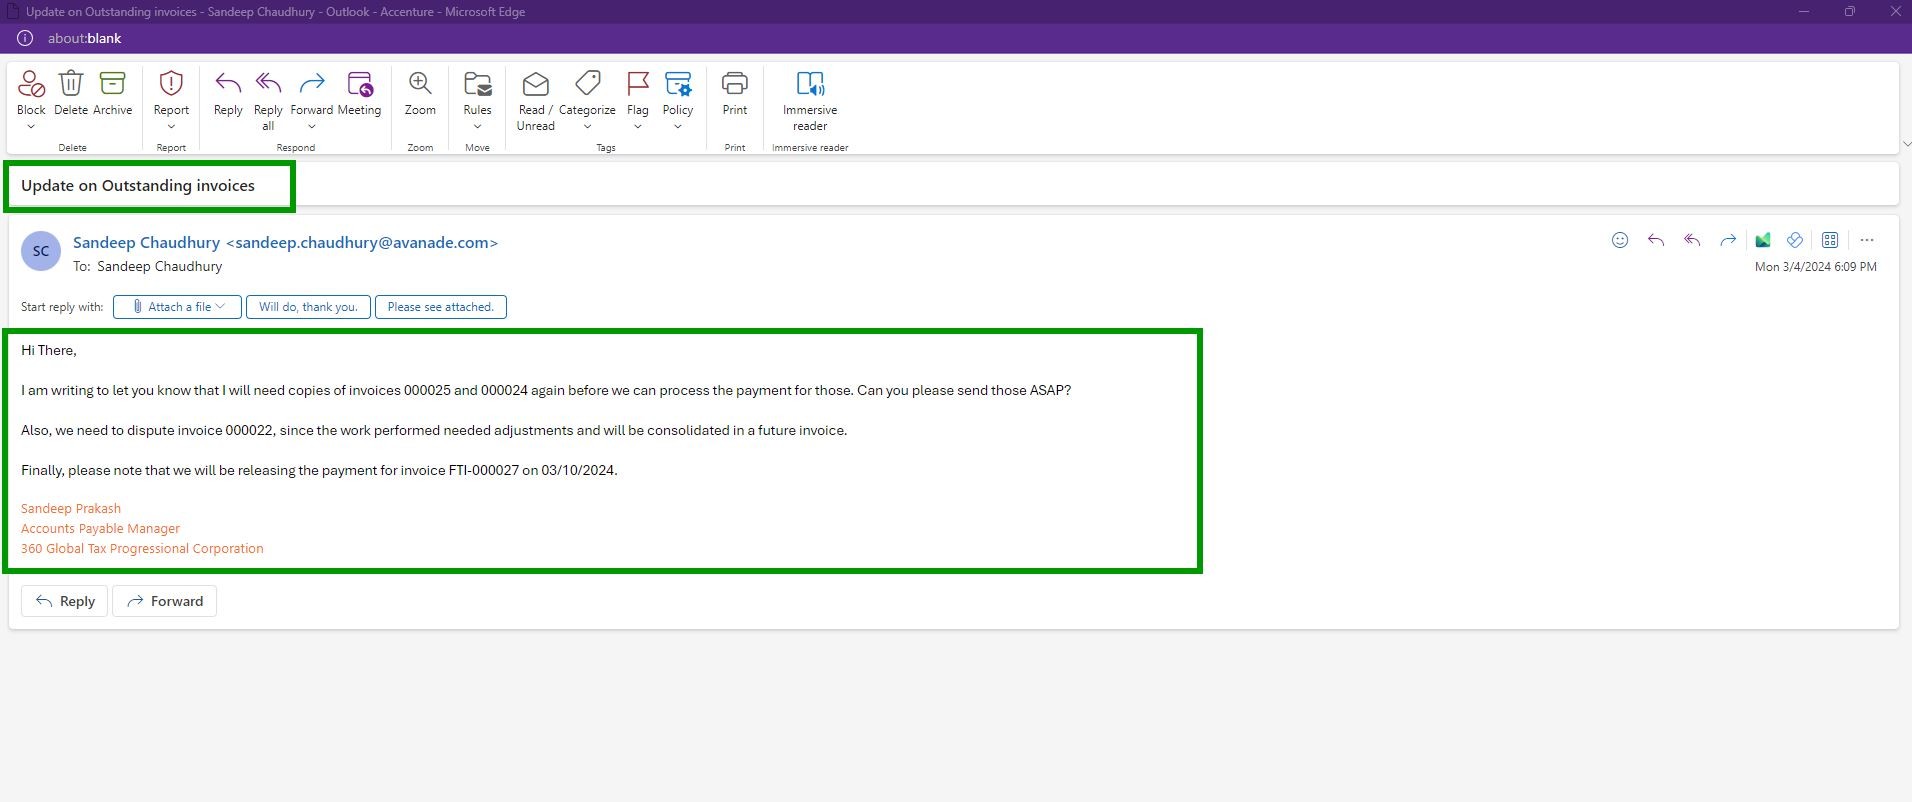This screenshot has height=802, width=1912.
Task: Click the Delete trash icon in ribbon
Action: (x=71, y=84)
